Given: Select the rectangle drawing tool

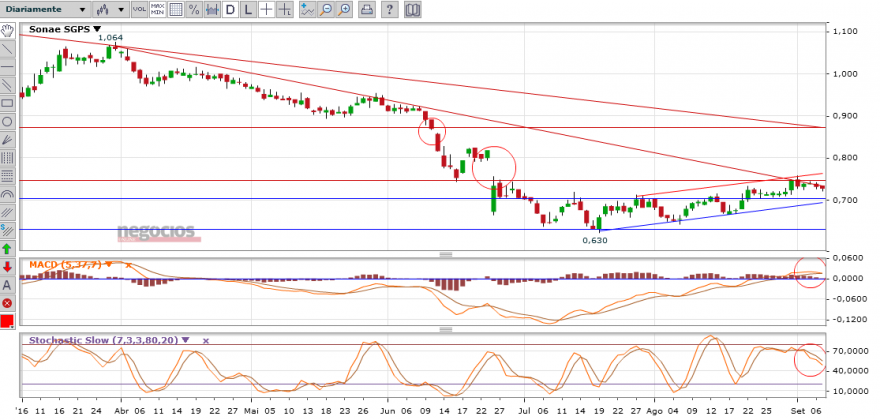Looking at the screenshot, I should point(7,103).
